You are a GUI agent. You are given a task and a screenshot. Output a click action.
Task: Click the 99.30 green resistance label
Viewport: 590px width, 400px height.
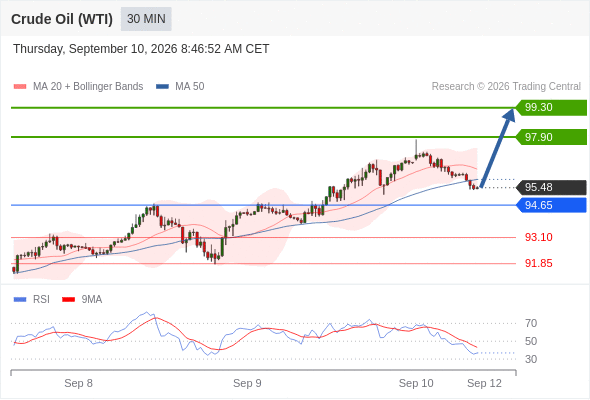point(551,107)
